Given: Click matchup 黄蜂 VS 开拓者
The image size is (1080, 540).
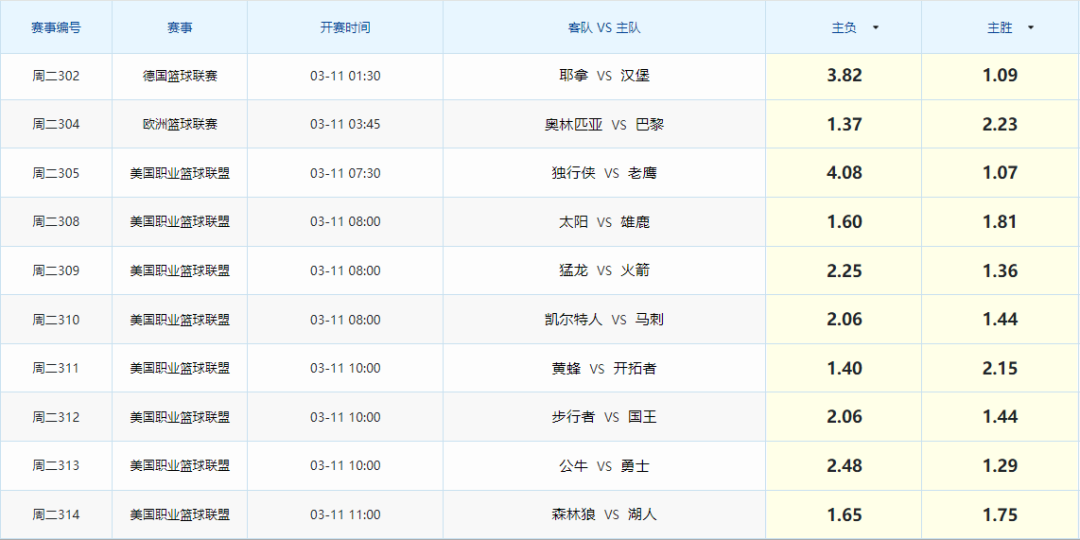Looking at the screenshot, I should click(x=604, y=368).
